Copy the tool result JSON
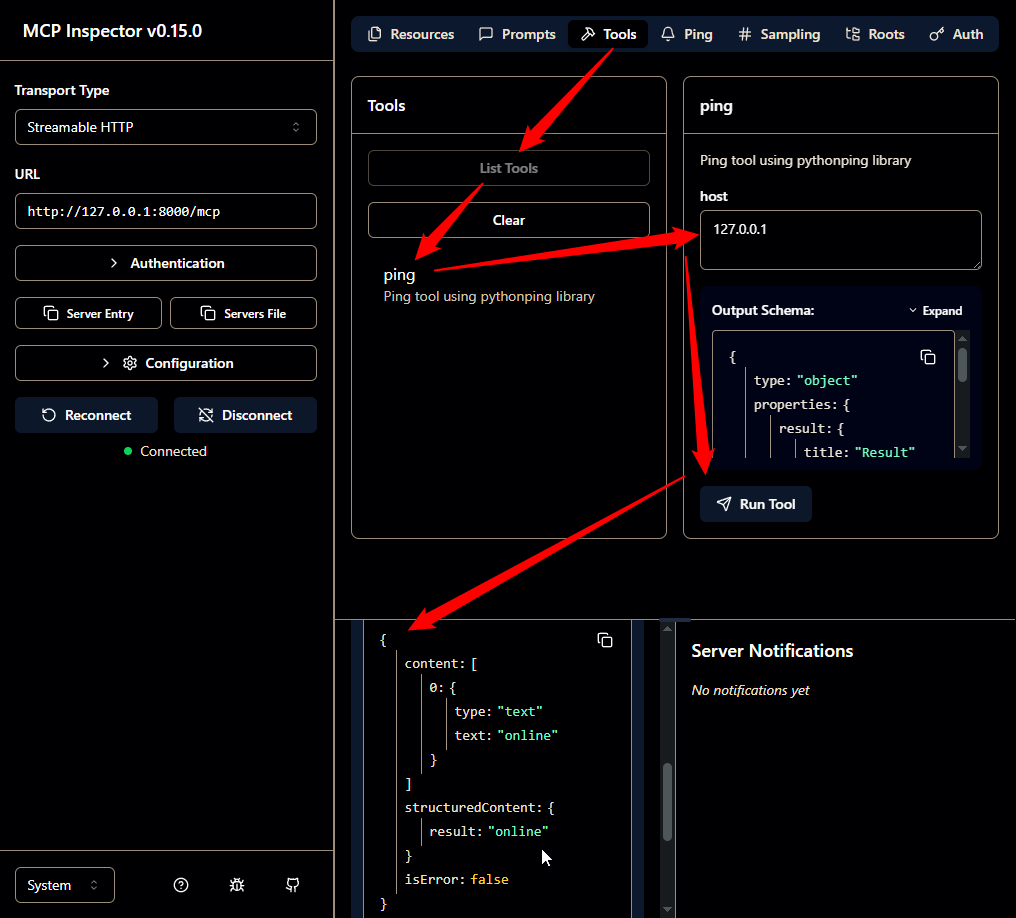 coord(605,640)
